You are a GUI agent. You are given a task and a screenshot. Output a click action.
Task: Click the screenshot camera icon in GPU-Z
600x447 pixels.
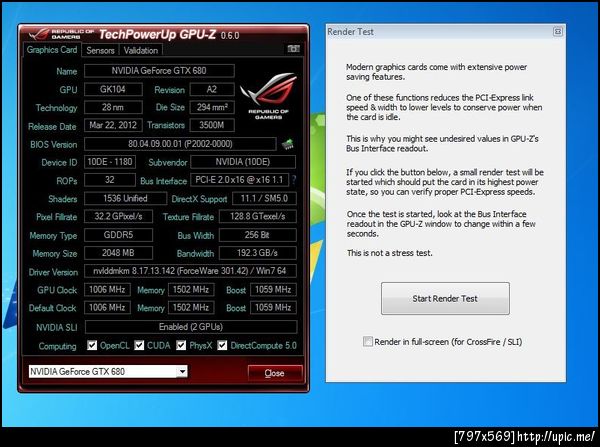[293, 49]
